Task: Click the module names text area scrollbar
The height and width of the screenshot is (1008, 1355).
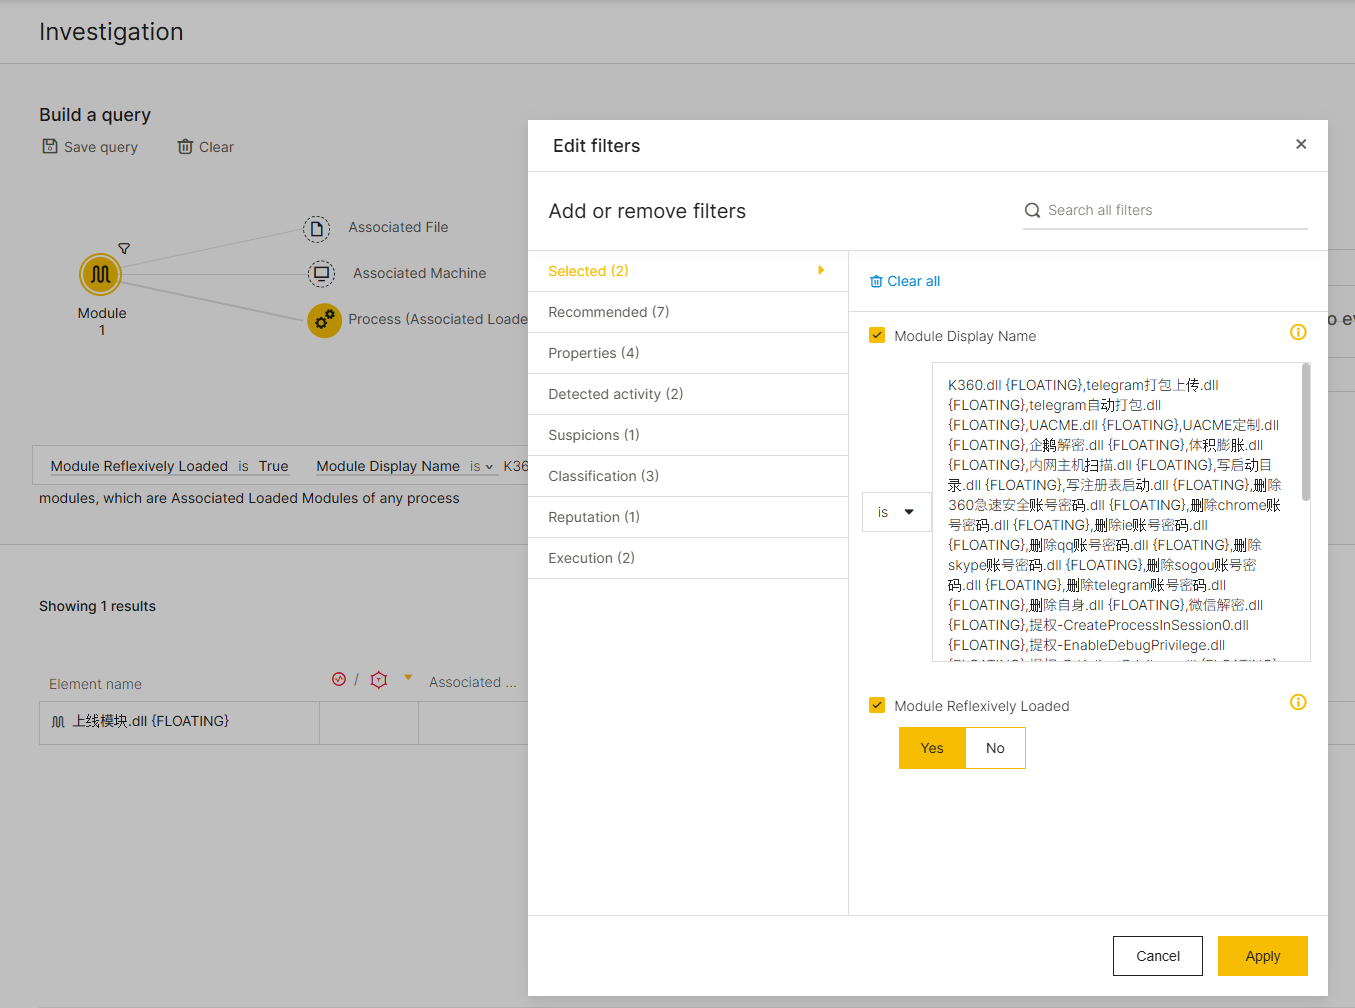Action: (1305, 432)
